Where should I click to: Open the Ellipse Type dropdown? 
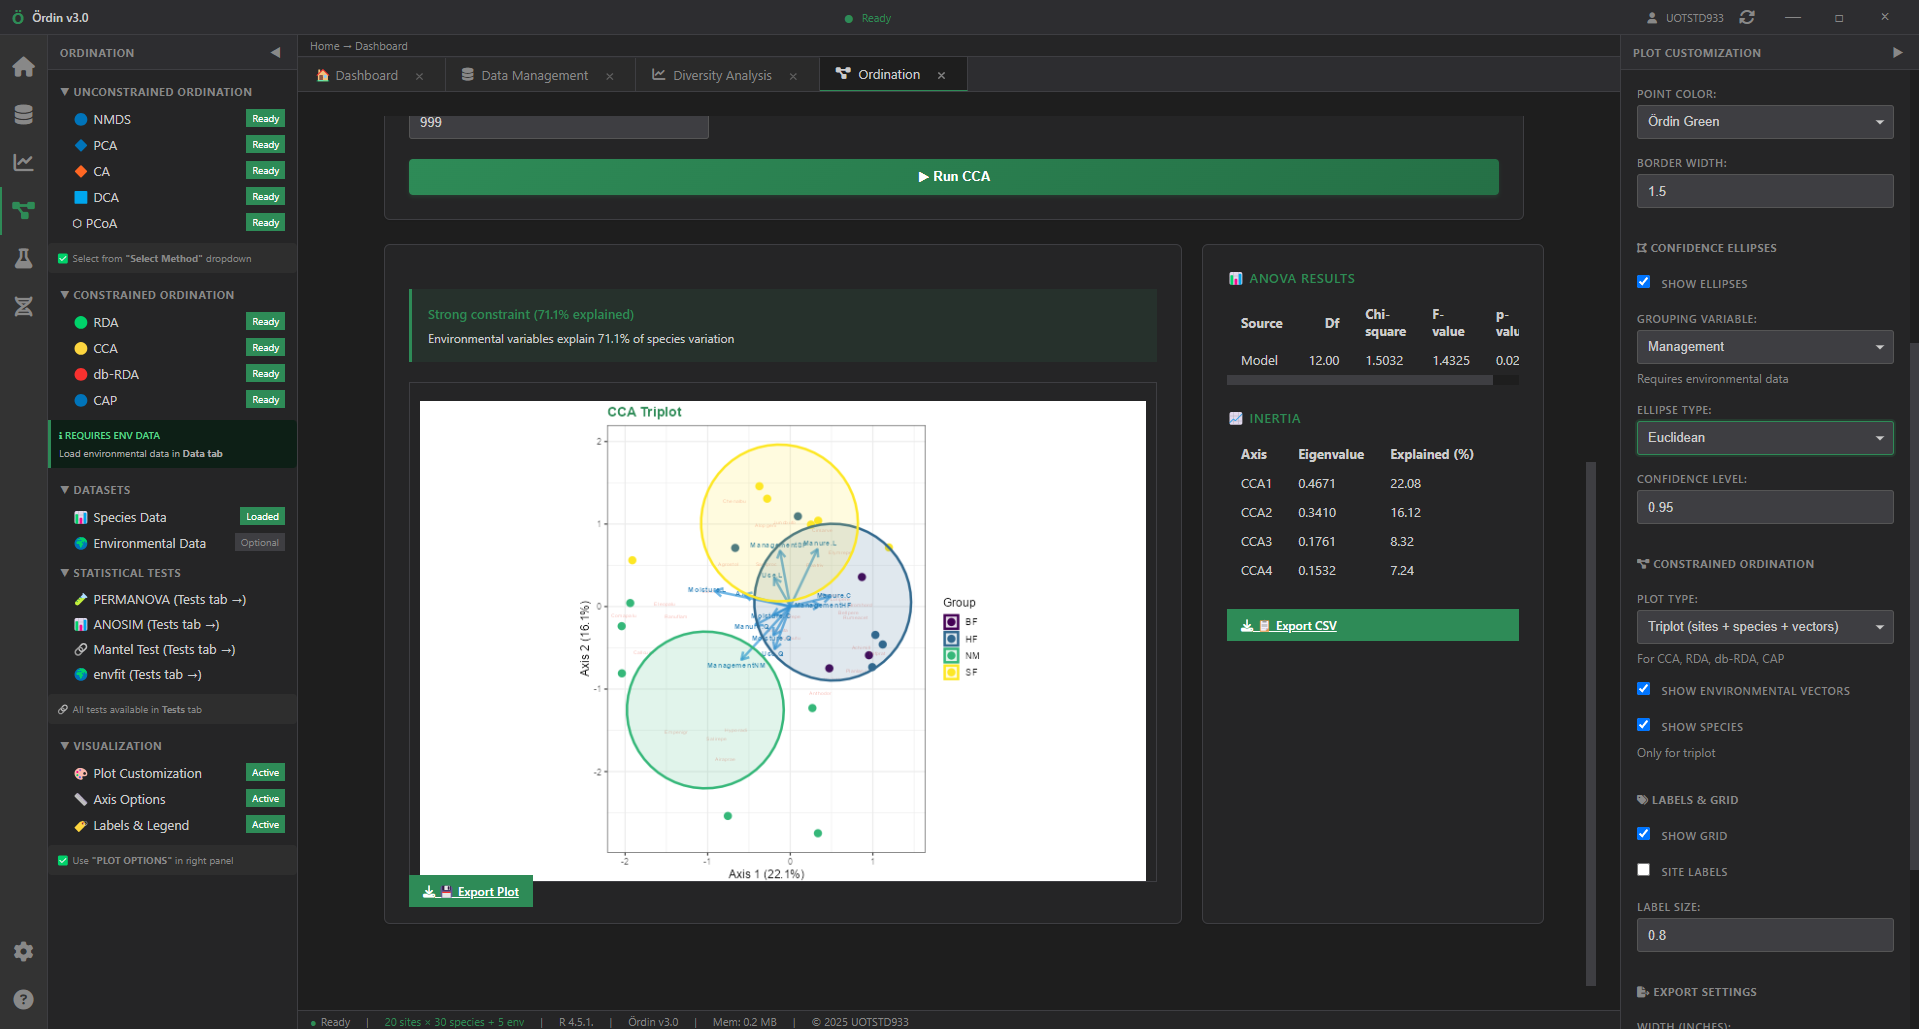tap(1764, 438)
